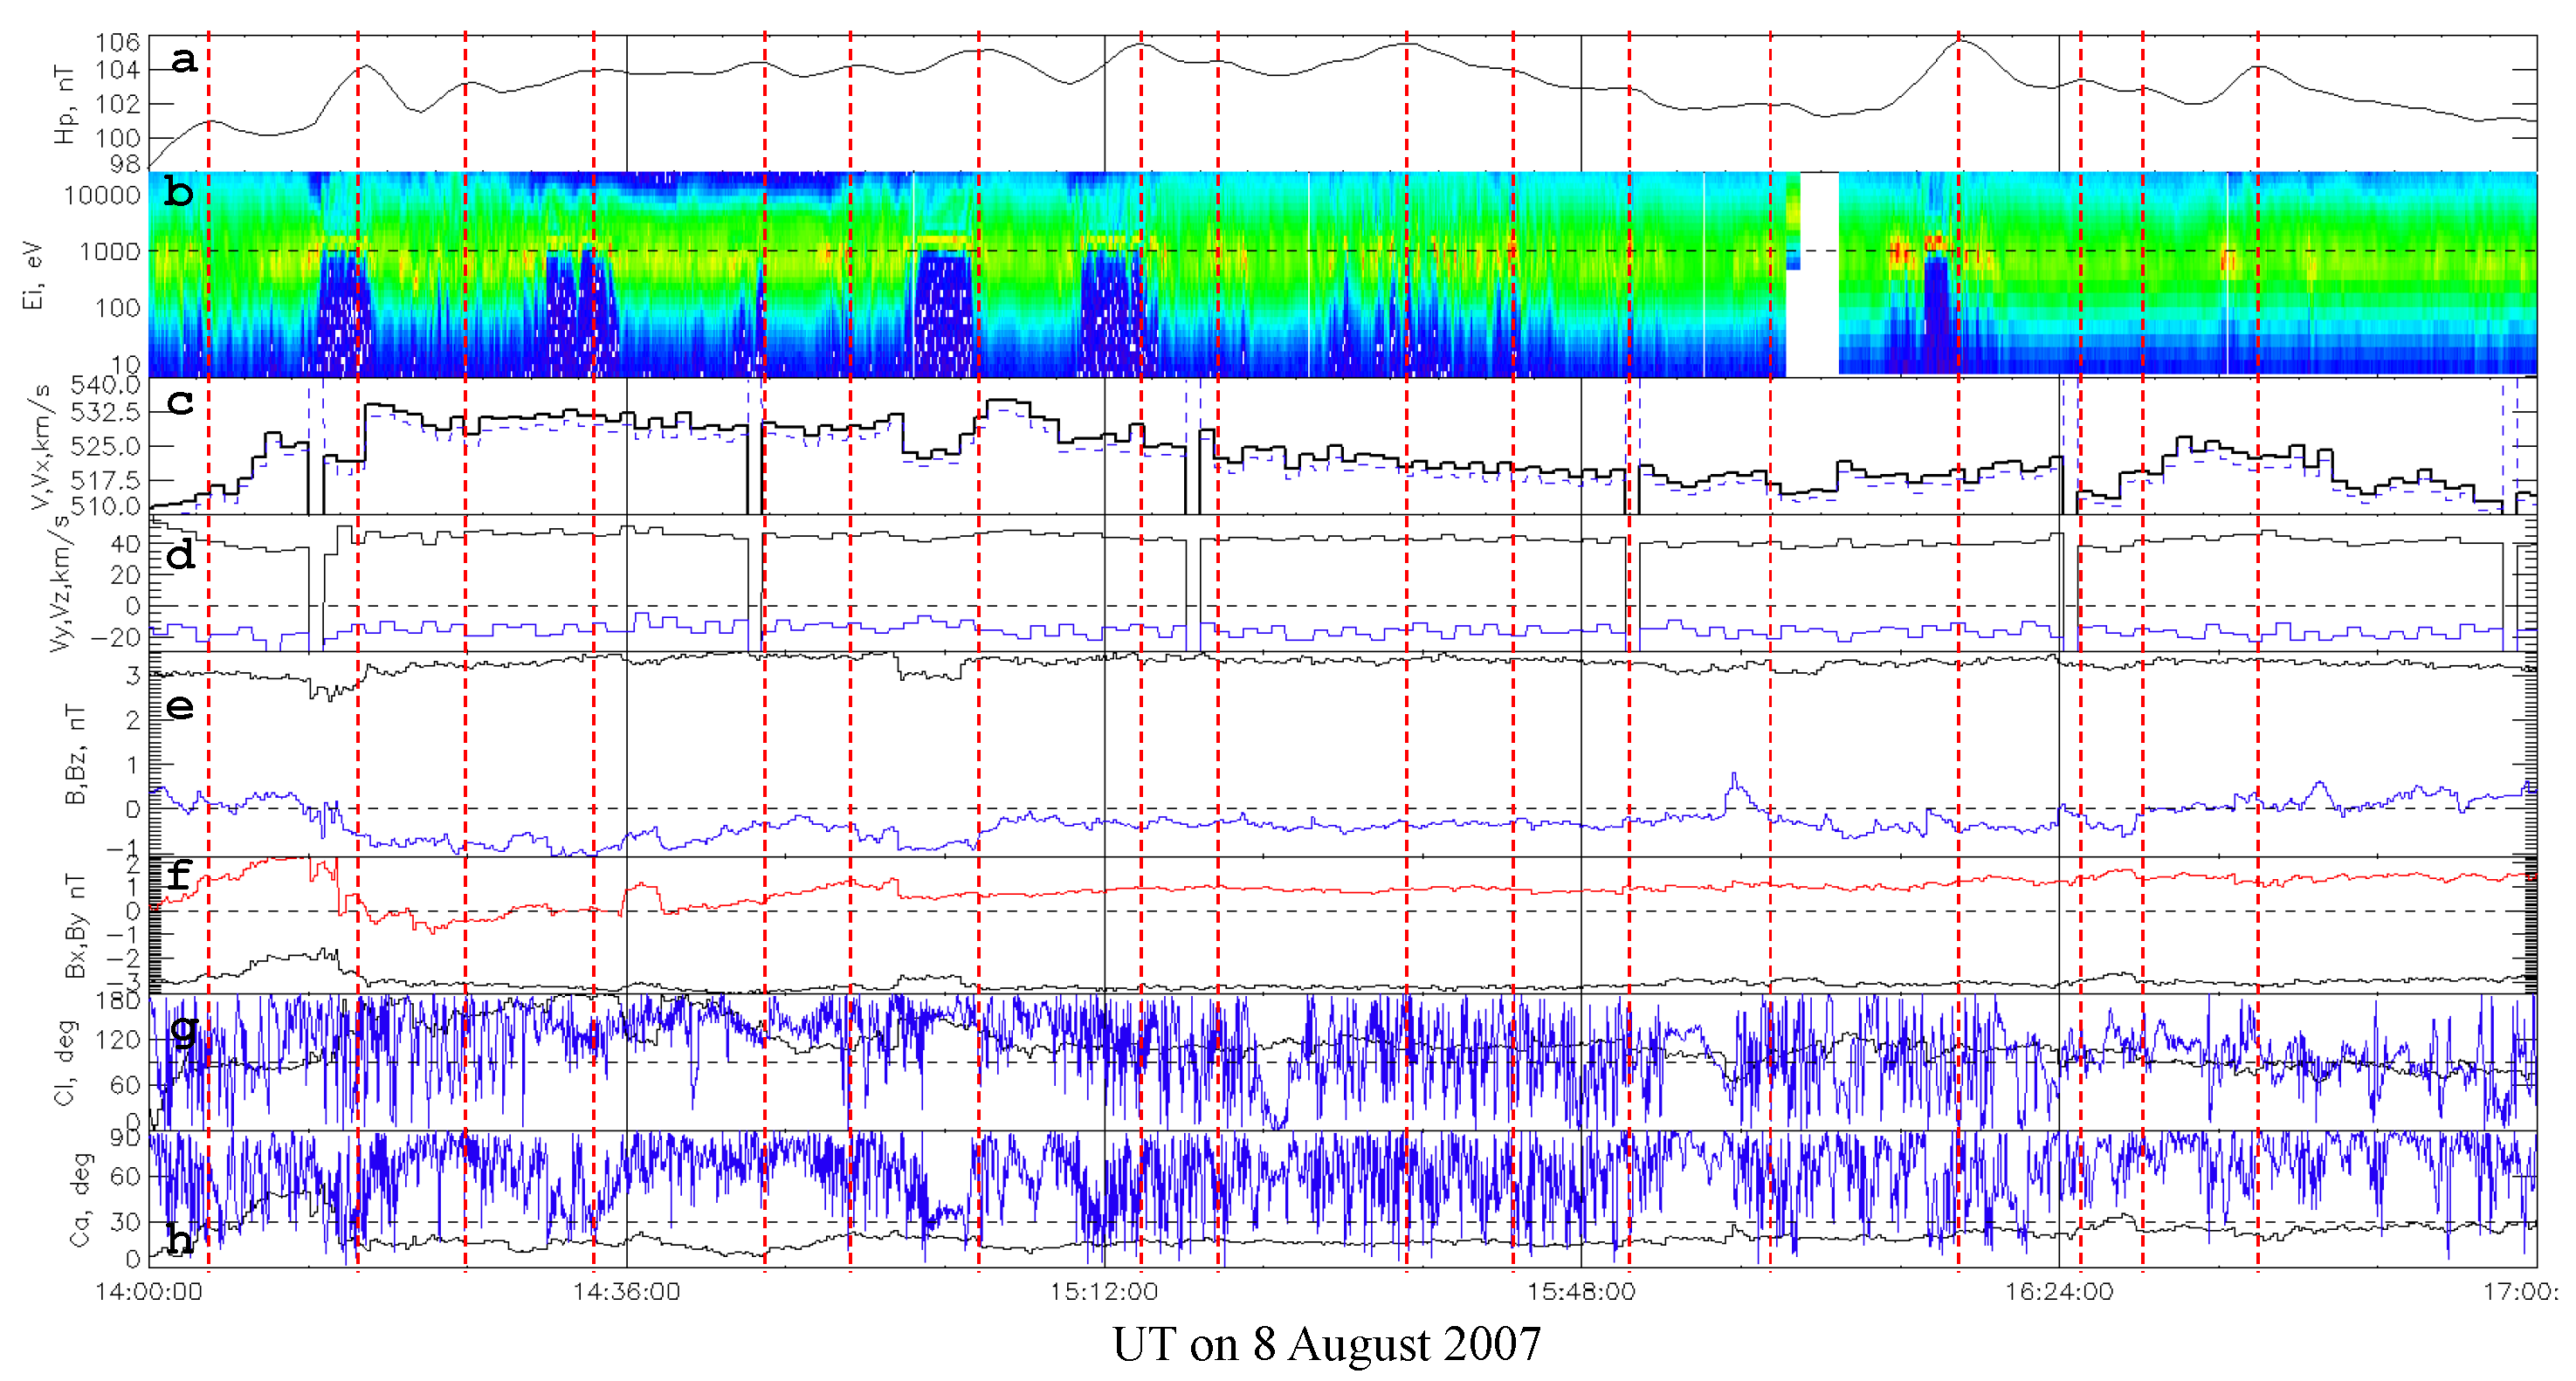This screenshot has width=2576, height=1381.
Task: Click panel label letter b
Action: pyautogui.click(x=179, y=191)
